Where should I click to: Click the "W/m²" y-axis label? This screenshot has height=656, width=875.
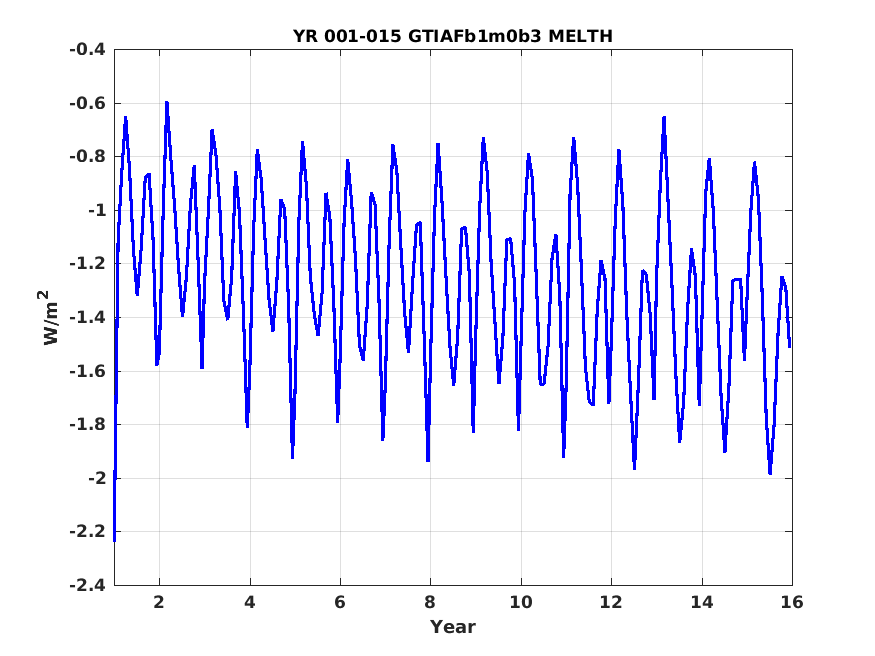pyautogui.click(x=50, y=317)
